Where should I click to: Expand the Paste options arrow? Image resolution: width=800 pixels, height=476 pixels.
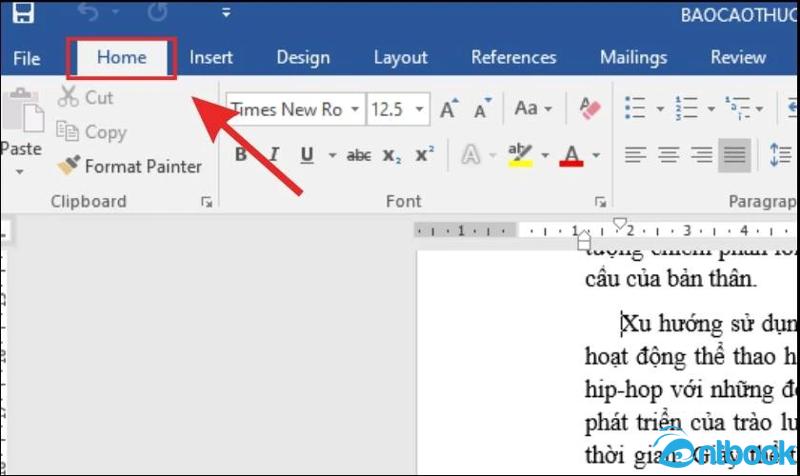19,172
